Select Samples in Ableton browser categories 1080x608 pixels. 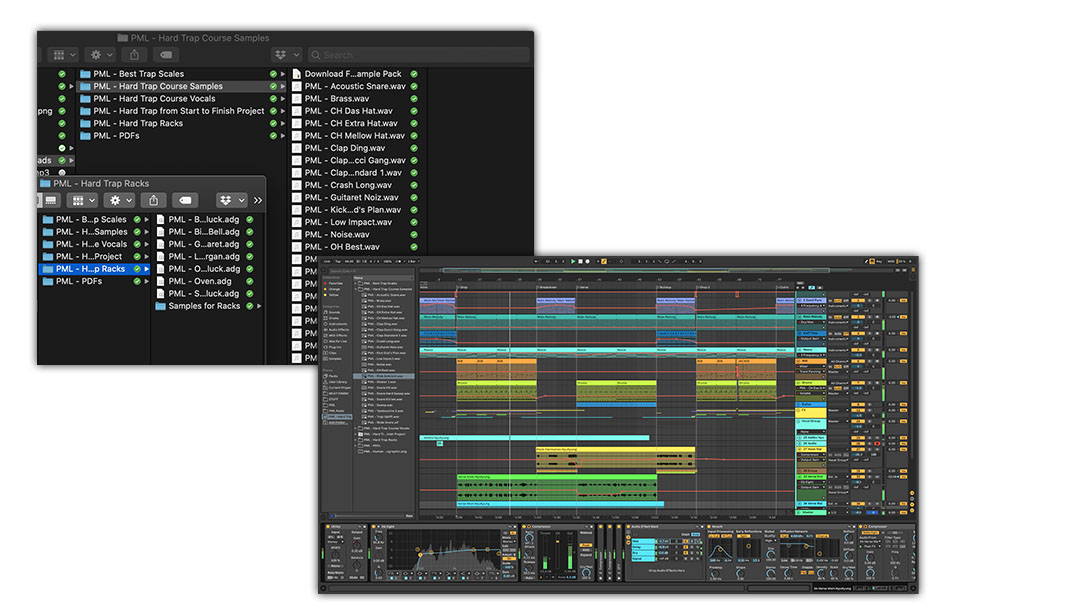click(335, 359)
